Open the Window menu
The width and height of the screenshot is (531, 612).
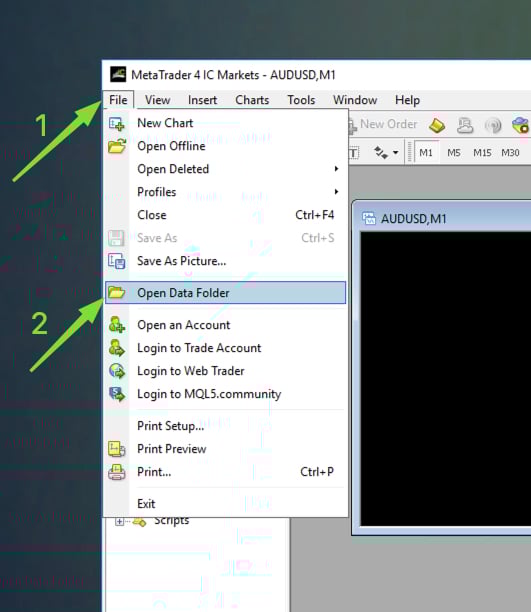[x=355, y=100]
